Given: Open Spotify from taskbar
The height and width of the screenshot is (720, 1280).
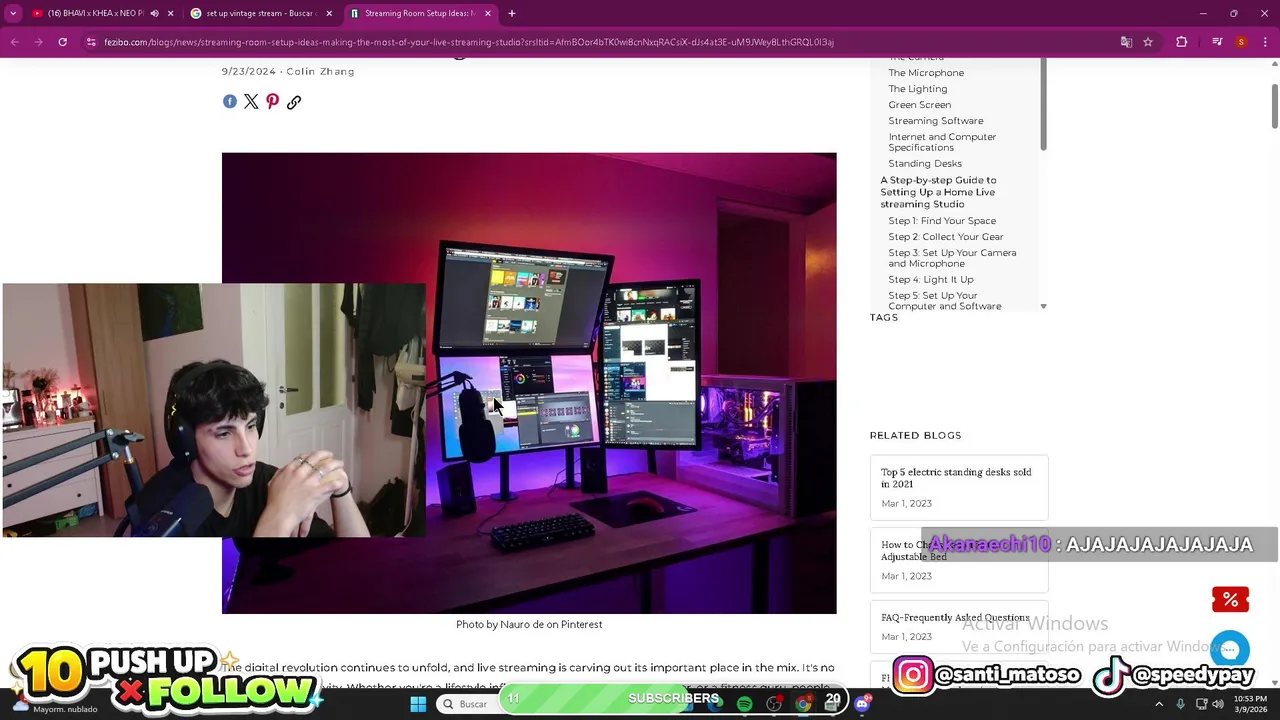Looking at the screenshot, I should (744, 704).
